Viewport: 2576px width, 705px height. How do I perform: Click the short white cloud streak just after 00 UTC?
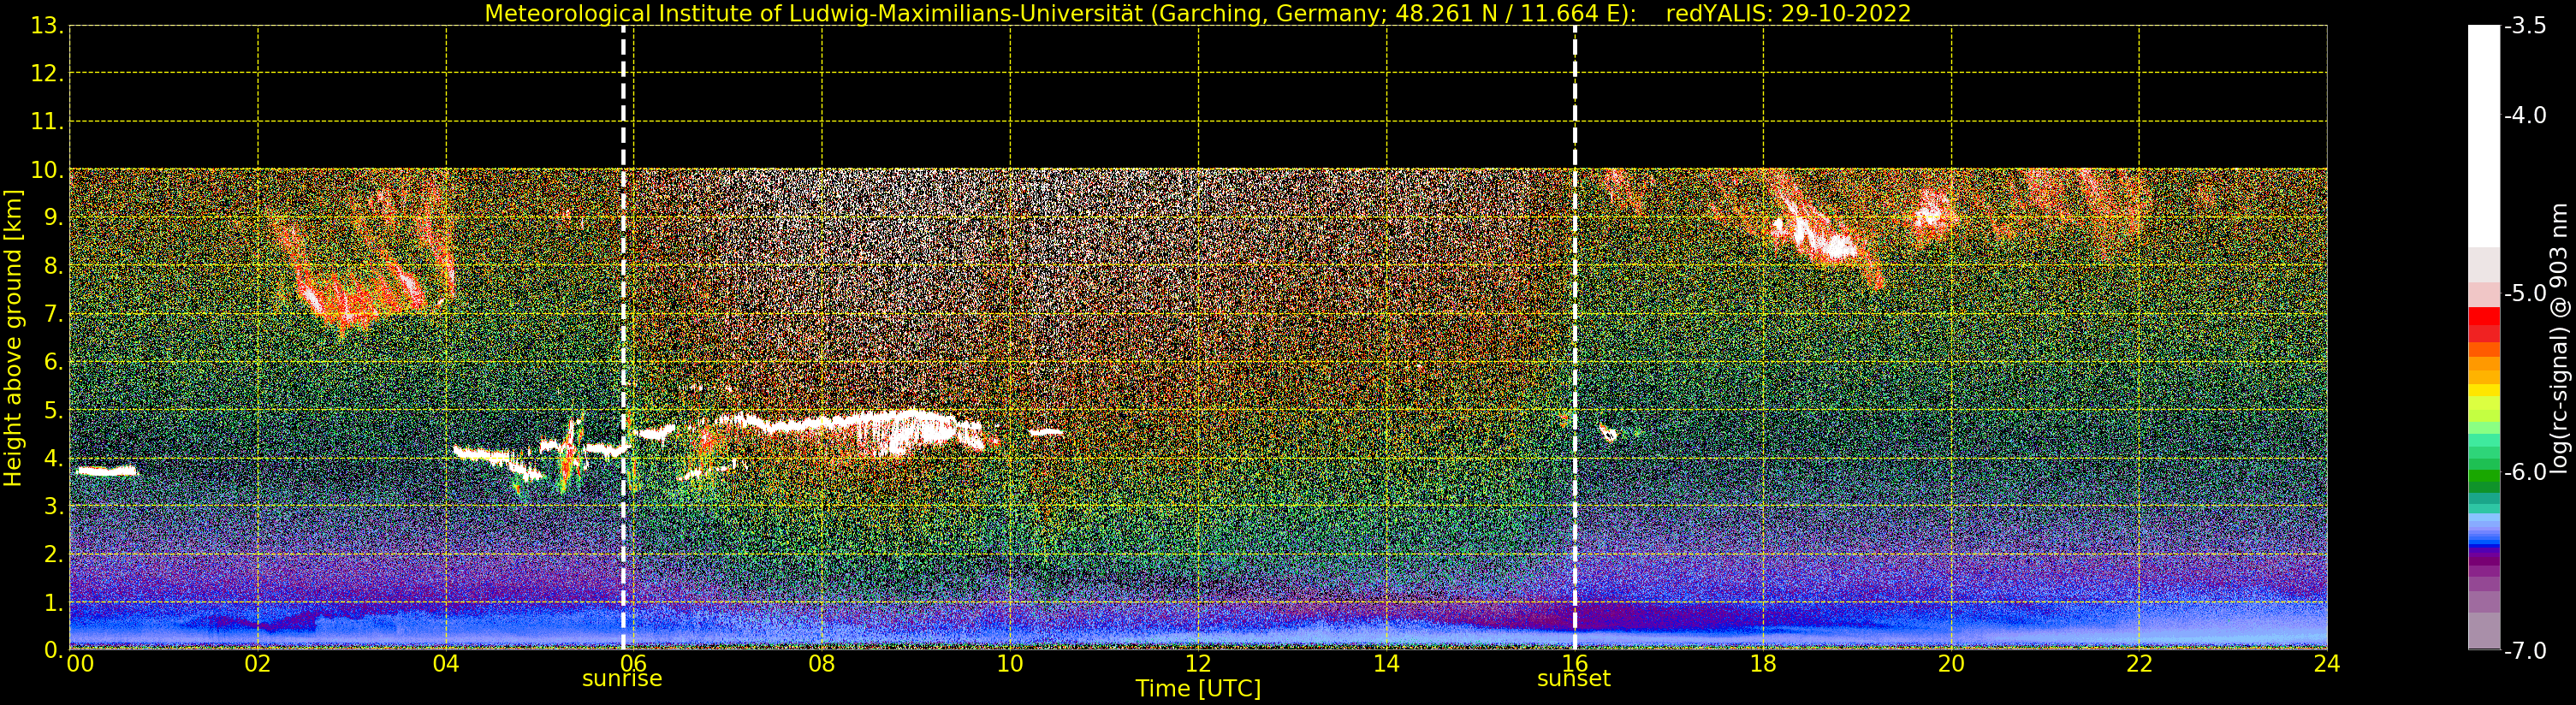[x=106, y=471]
